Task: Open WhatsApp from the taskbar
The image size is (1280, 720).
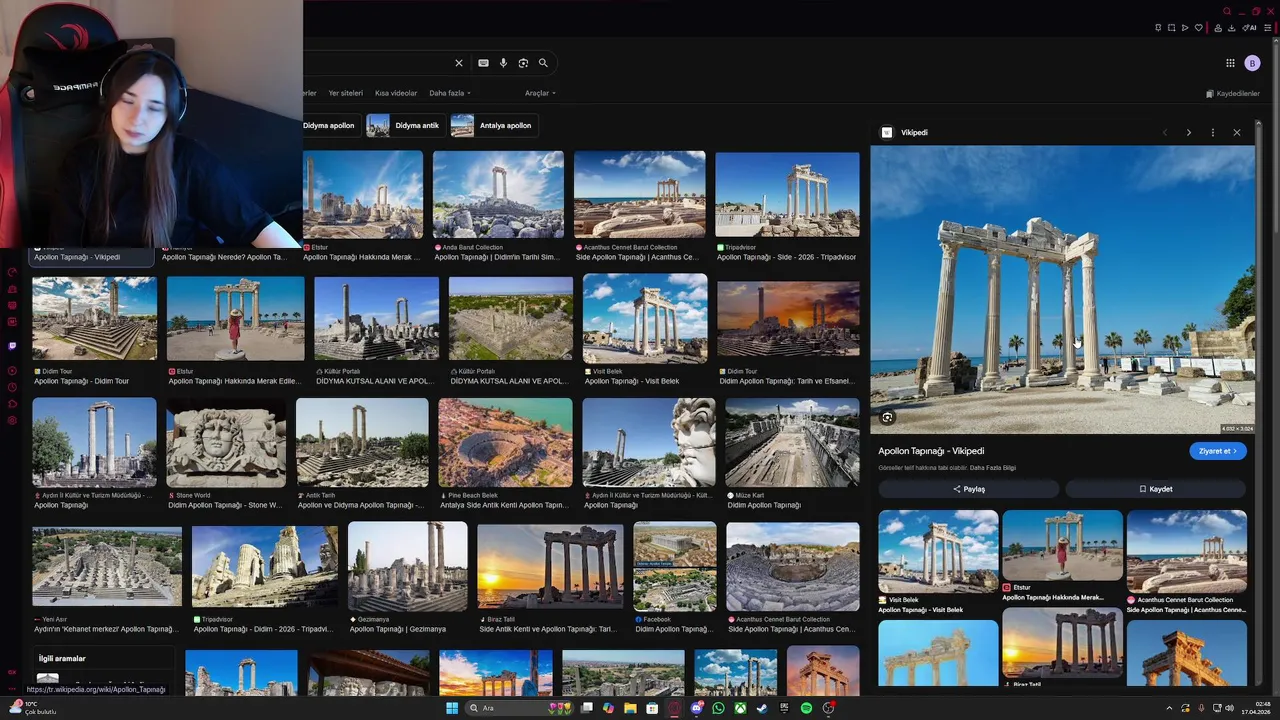Action: (718, 708)
